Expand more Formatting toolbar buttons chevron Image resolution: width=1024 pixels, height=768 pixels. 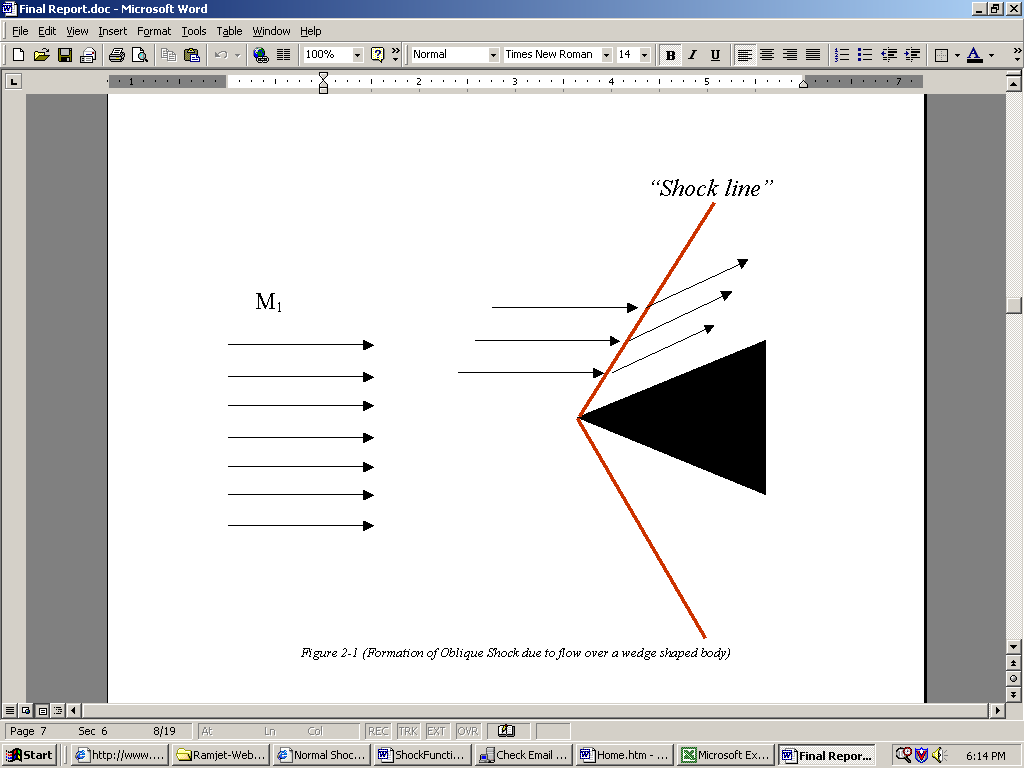[1017, 54]
